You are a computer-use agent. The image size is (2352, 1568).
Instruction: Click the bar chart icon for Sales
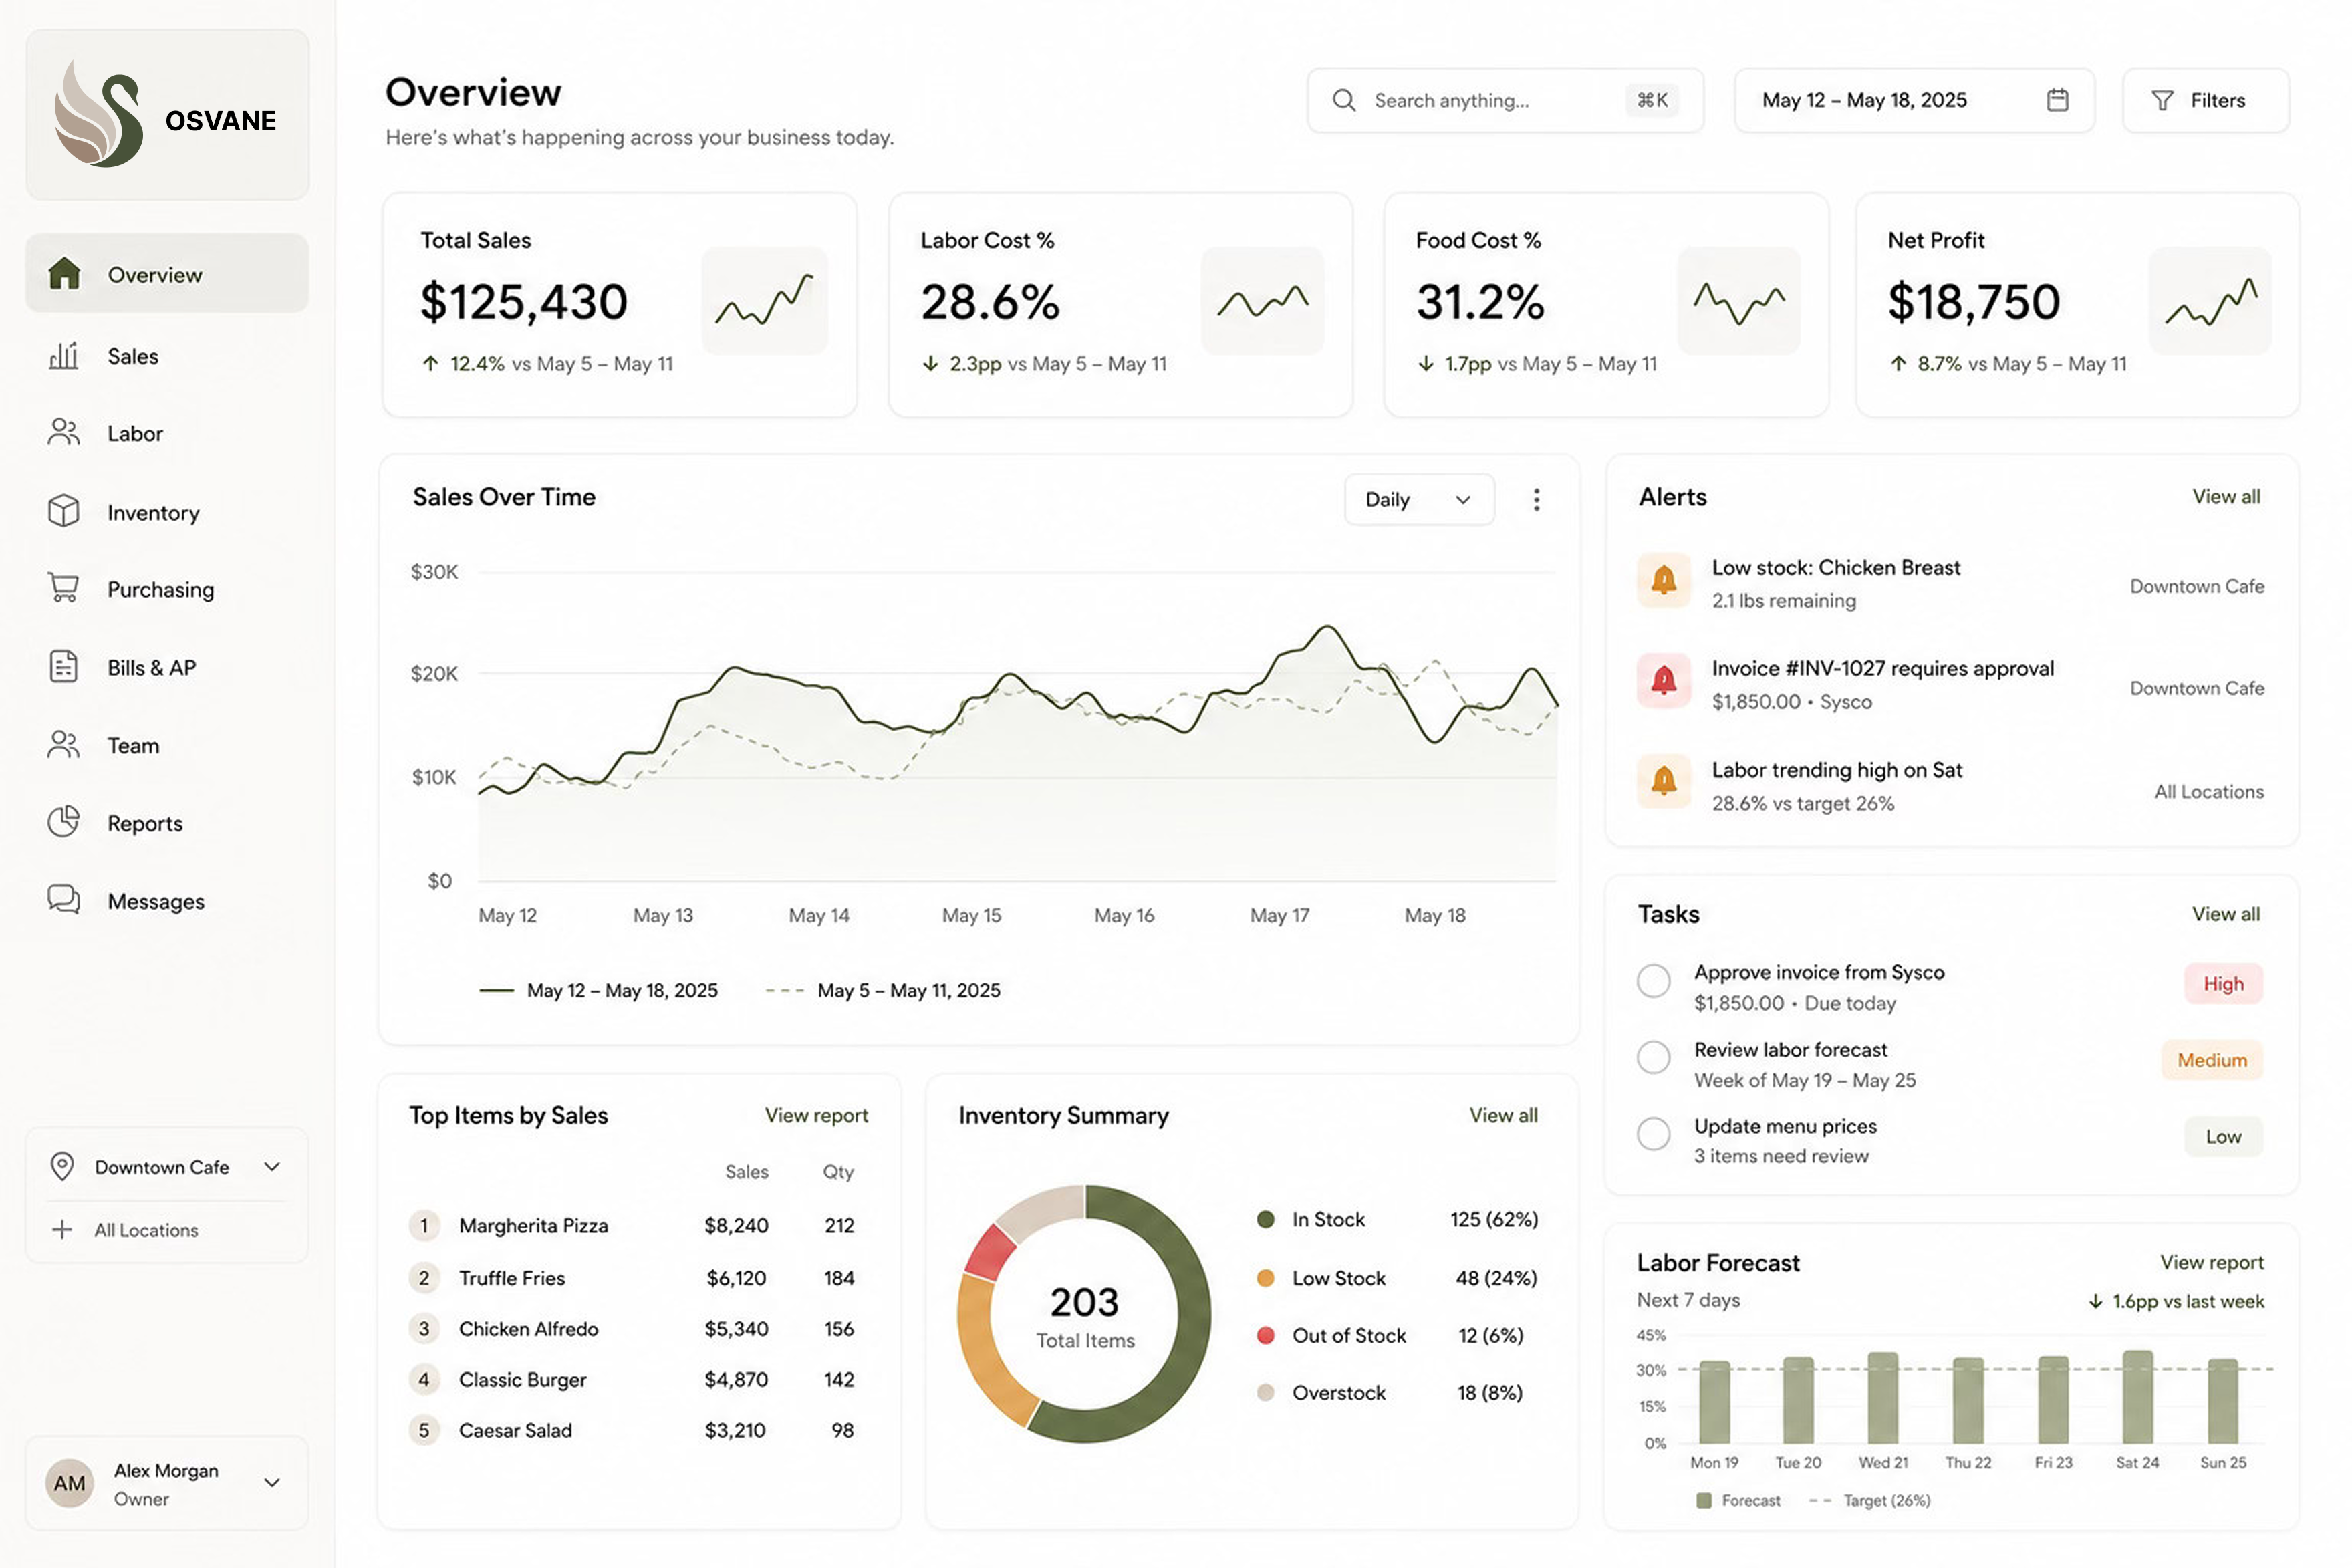click(64, 355)
